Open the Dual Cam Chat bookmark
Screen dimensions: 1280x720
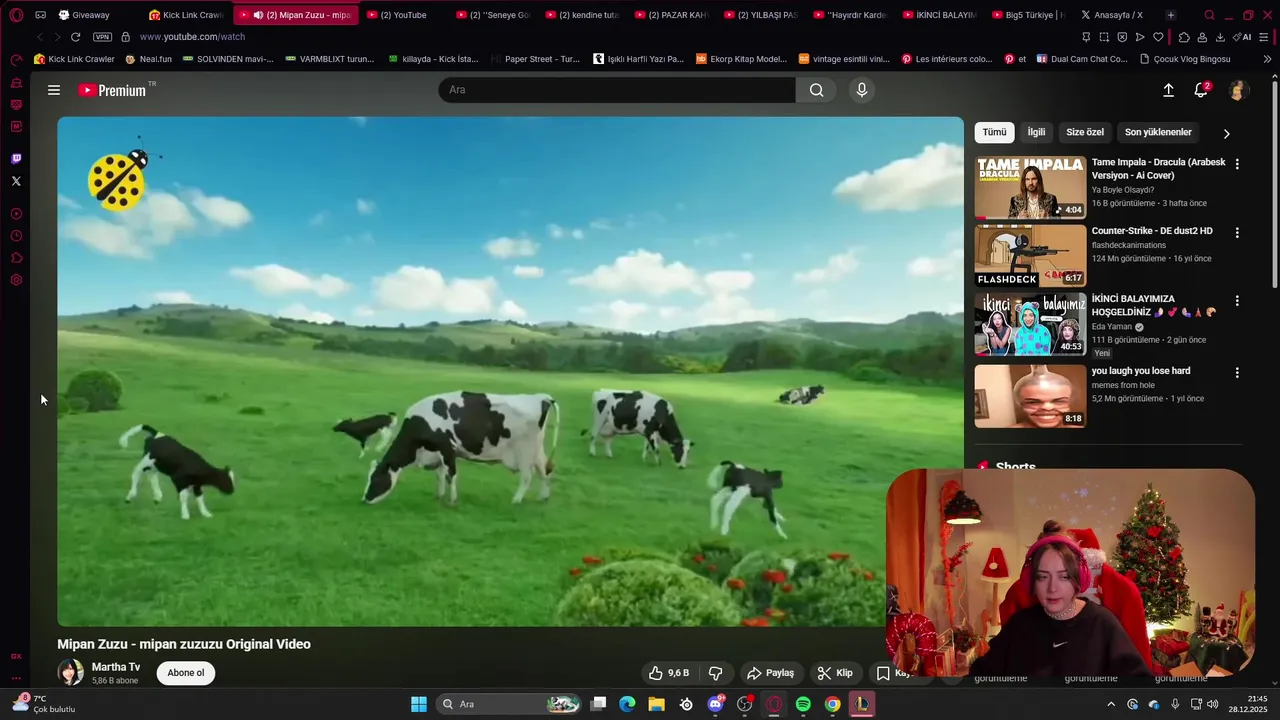tap(1083, 59)
